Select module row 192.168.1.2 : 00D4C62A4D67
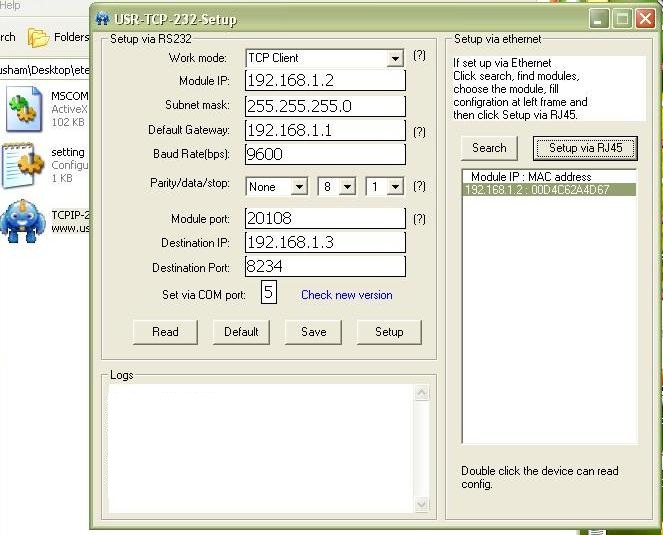Viewport: 663px width, 535px height. 549,189
